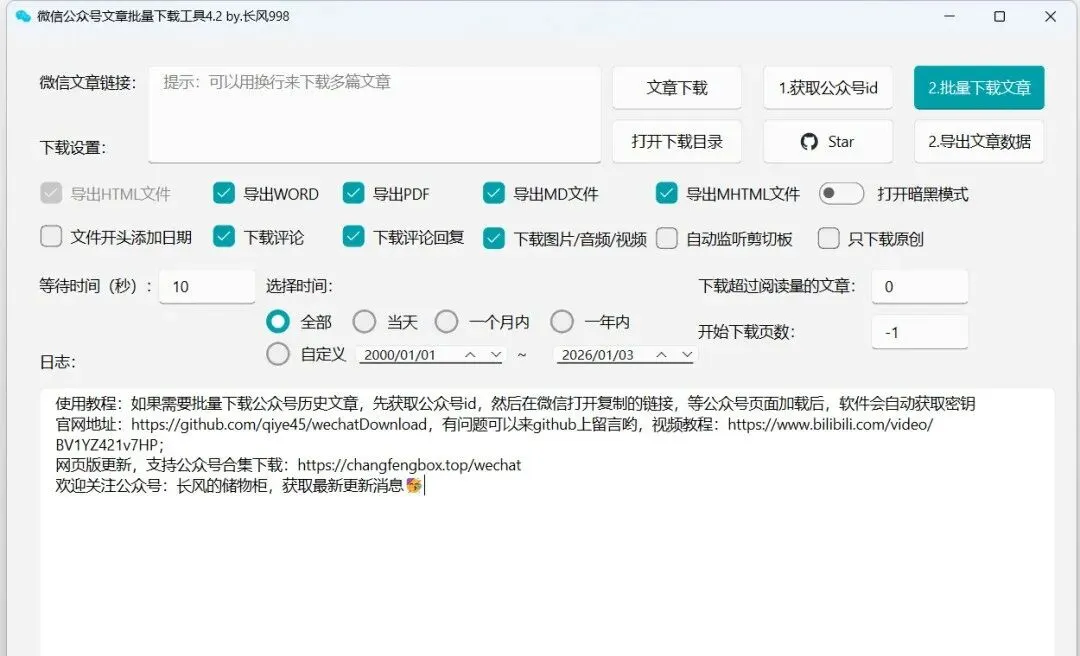Enable the 自动监听剪切板 checkbox
1080x656 pixels.
pos(667,238)
